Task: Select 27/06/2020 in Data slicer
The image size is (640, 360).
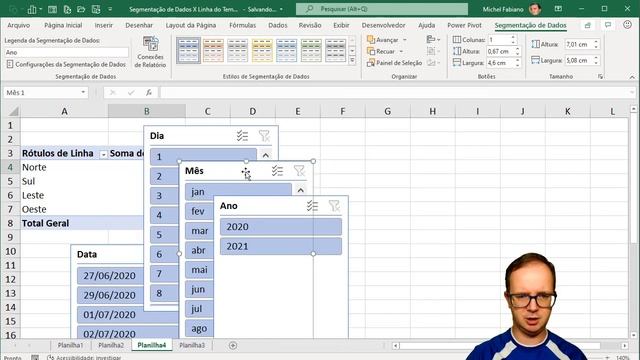Action: pos(110,276)
